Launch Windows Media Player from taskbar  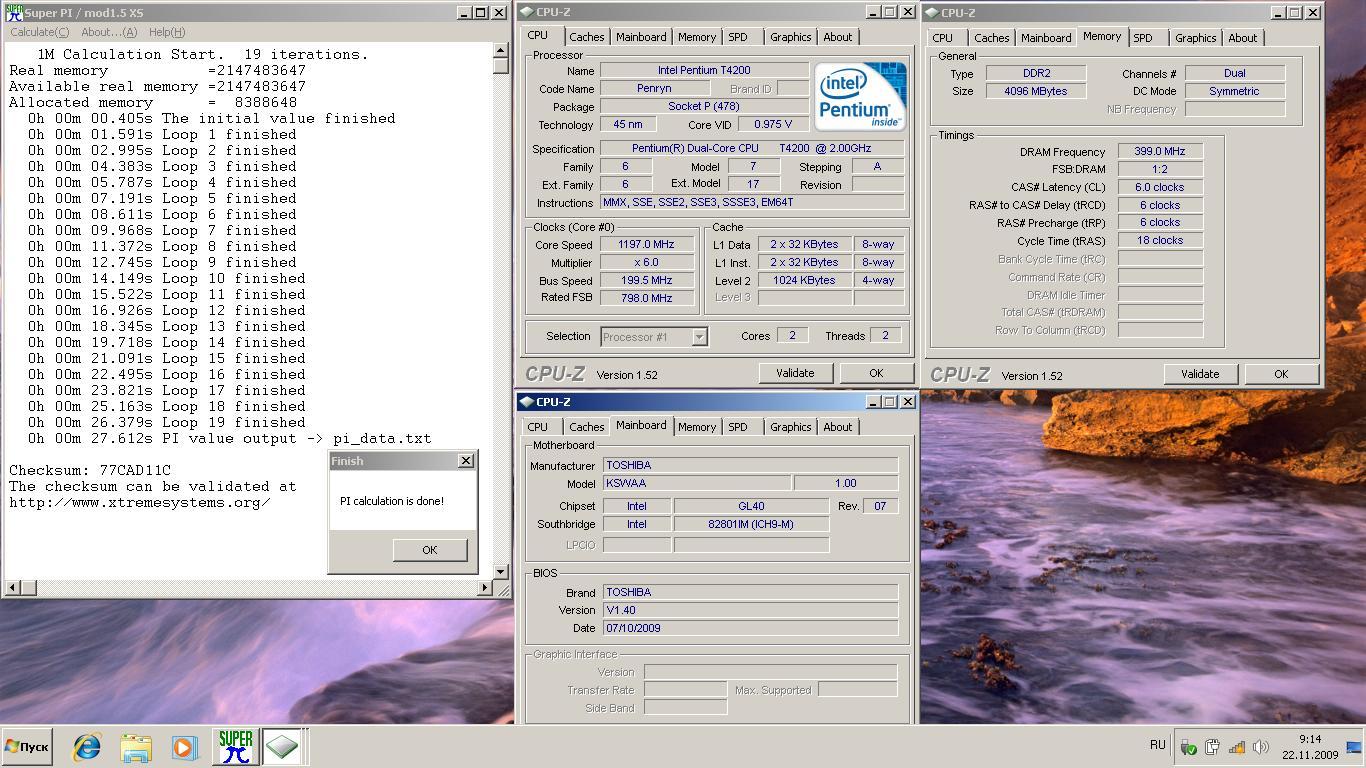tap(184, 747)
